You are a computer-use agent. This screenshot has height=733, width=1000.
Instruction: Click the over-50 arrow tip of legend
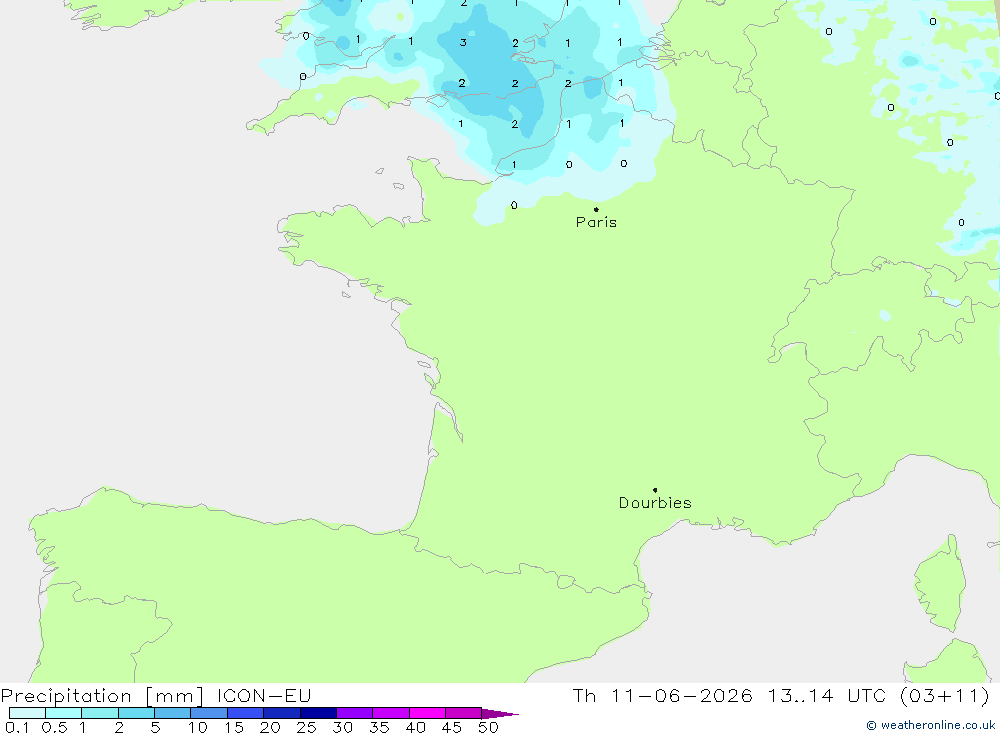coord(500,713)
